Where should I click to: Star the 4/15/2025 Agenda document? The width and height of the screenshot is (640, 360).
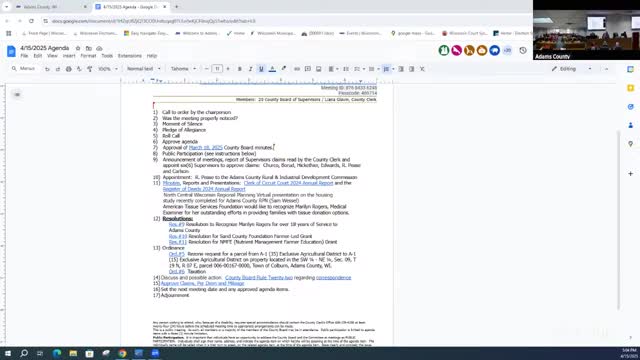point(78,48)
